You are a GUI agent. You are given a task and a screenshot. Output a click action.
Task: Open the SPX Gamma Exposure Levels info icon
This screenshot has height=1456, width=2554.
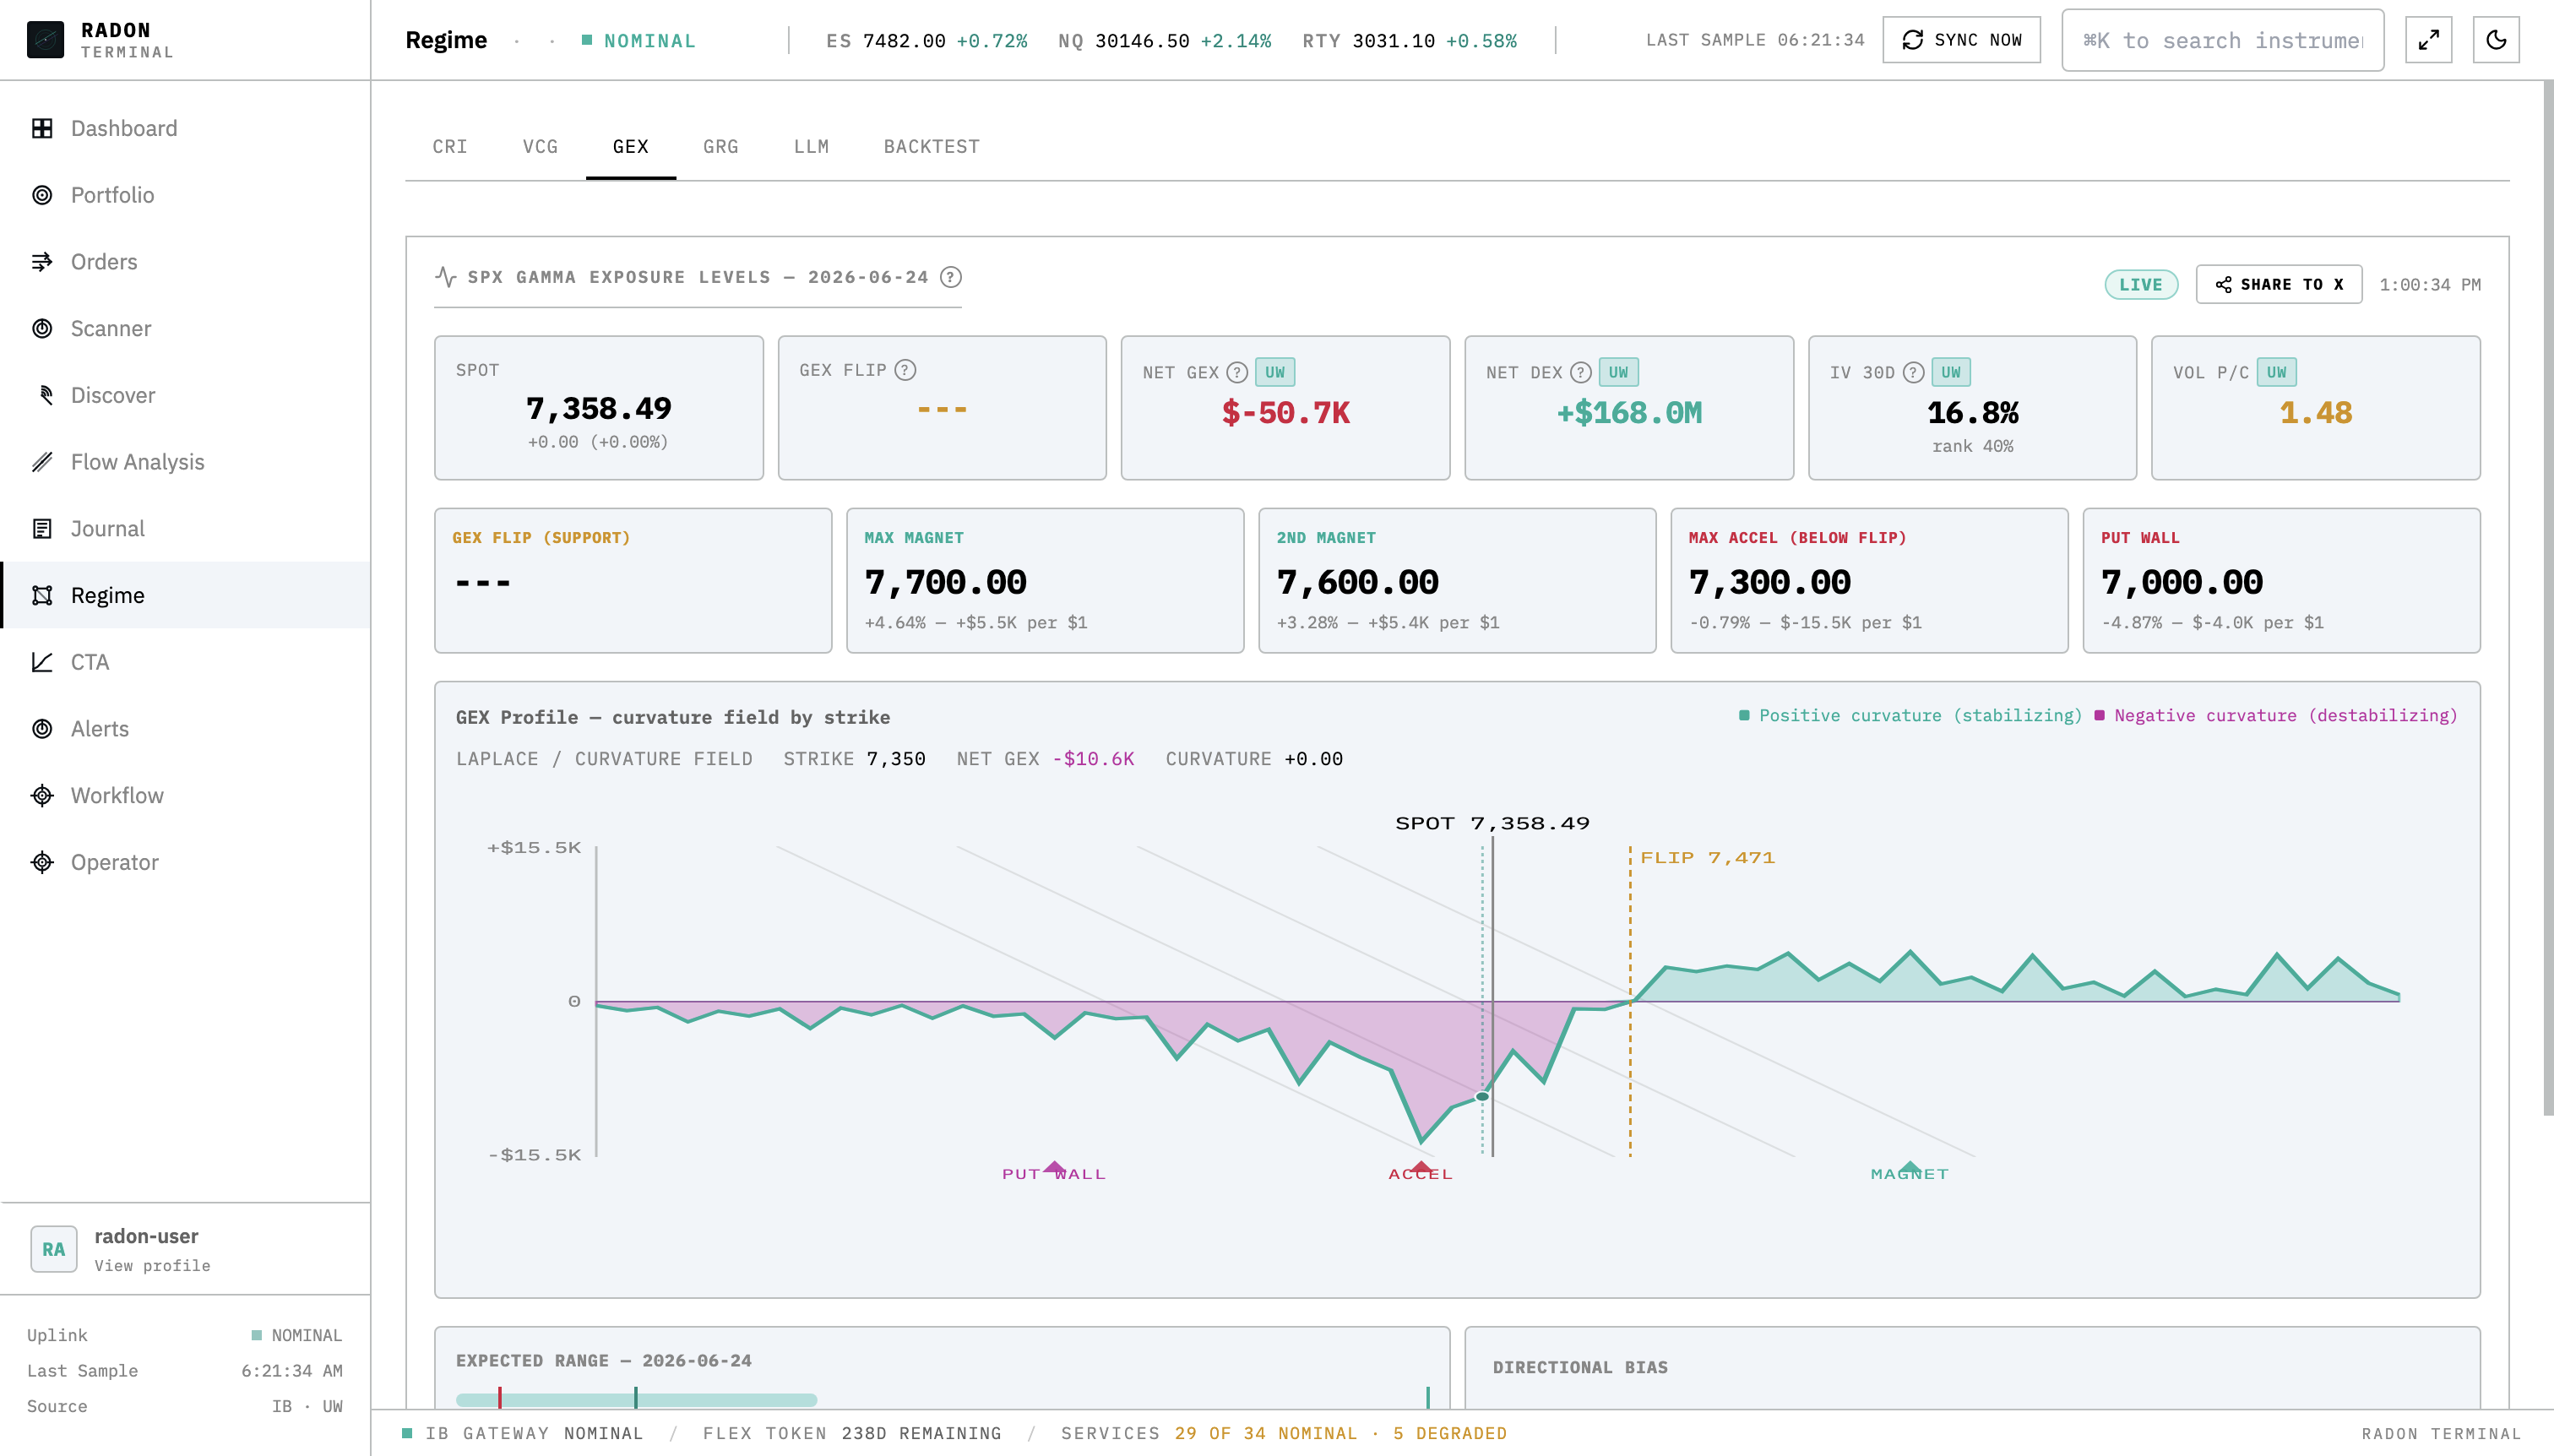click(x=951, y=277)
